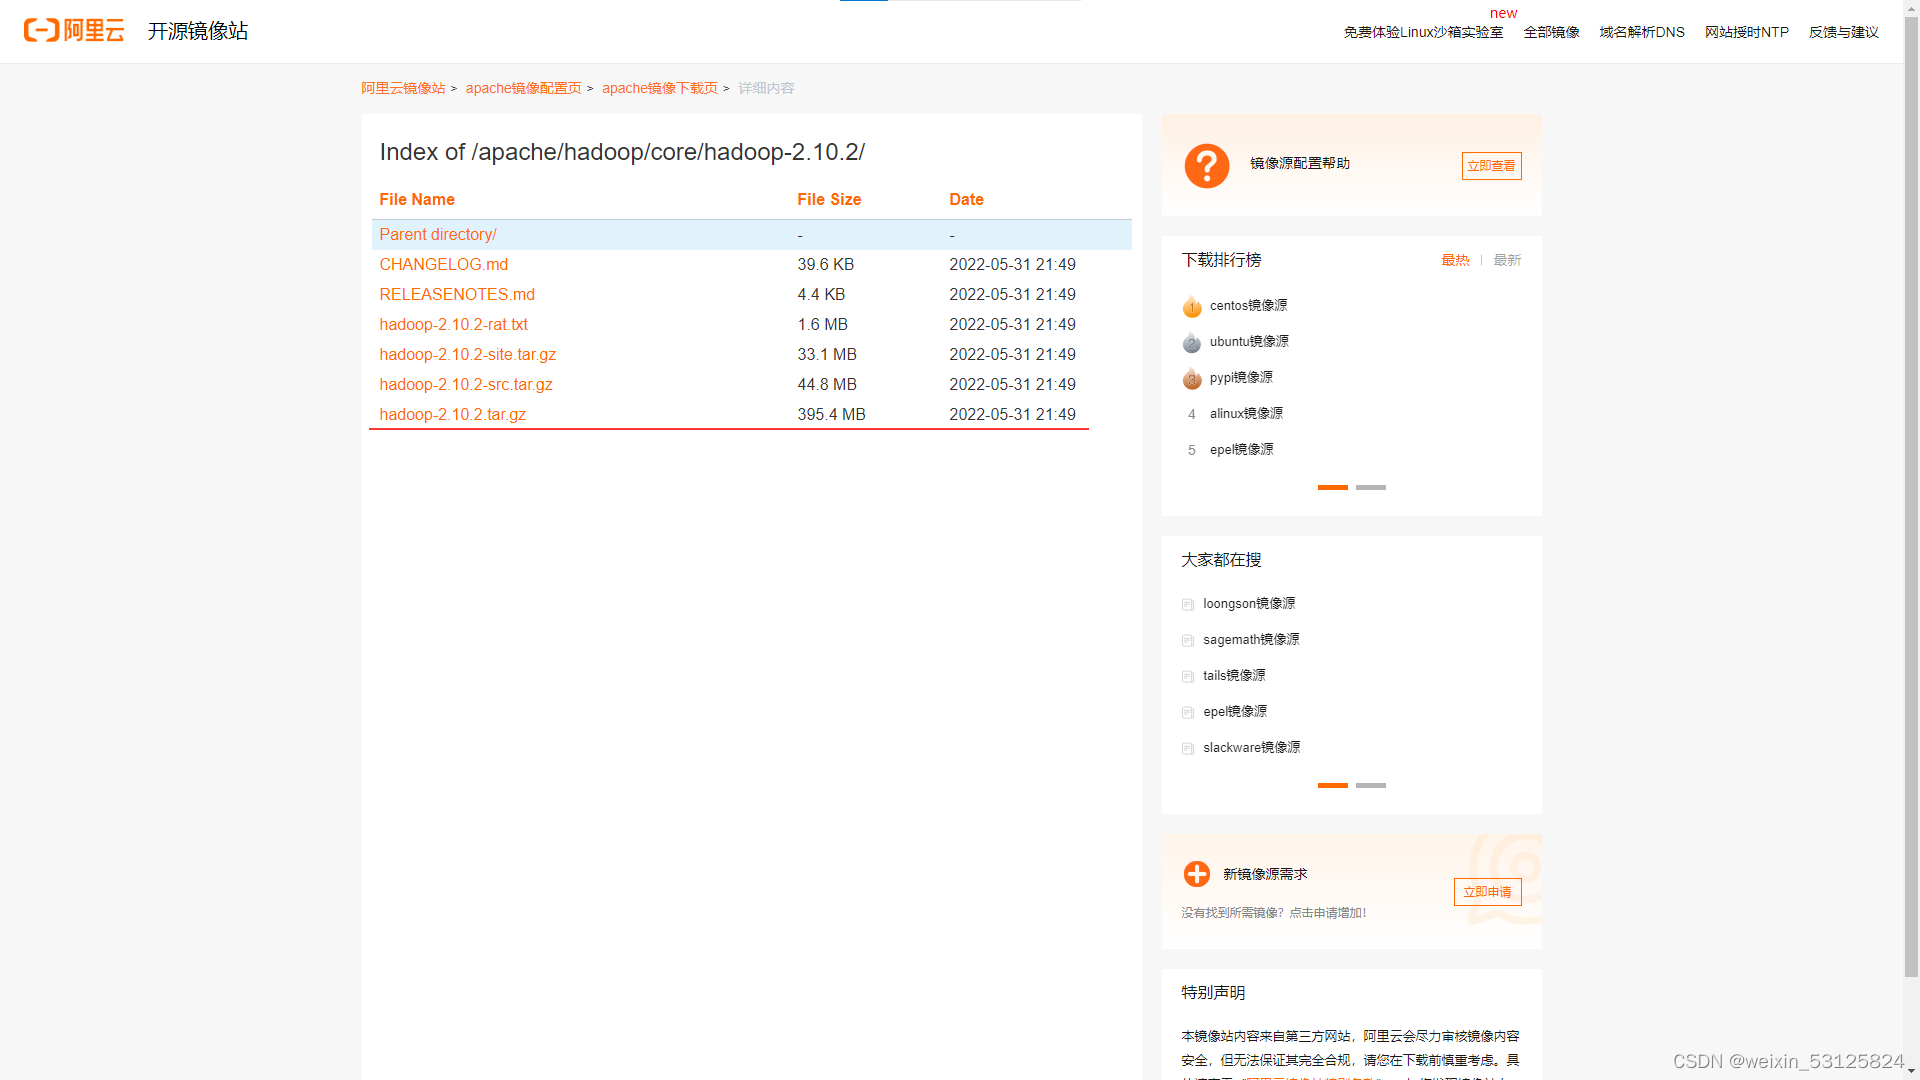1920x1080 pixels.
Task: Click the File Name column header
Action: click(417, 199)
